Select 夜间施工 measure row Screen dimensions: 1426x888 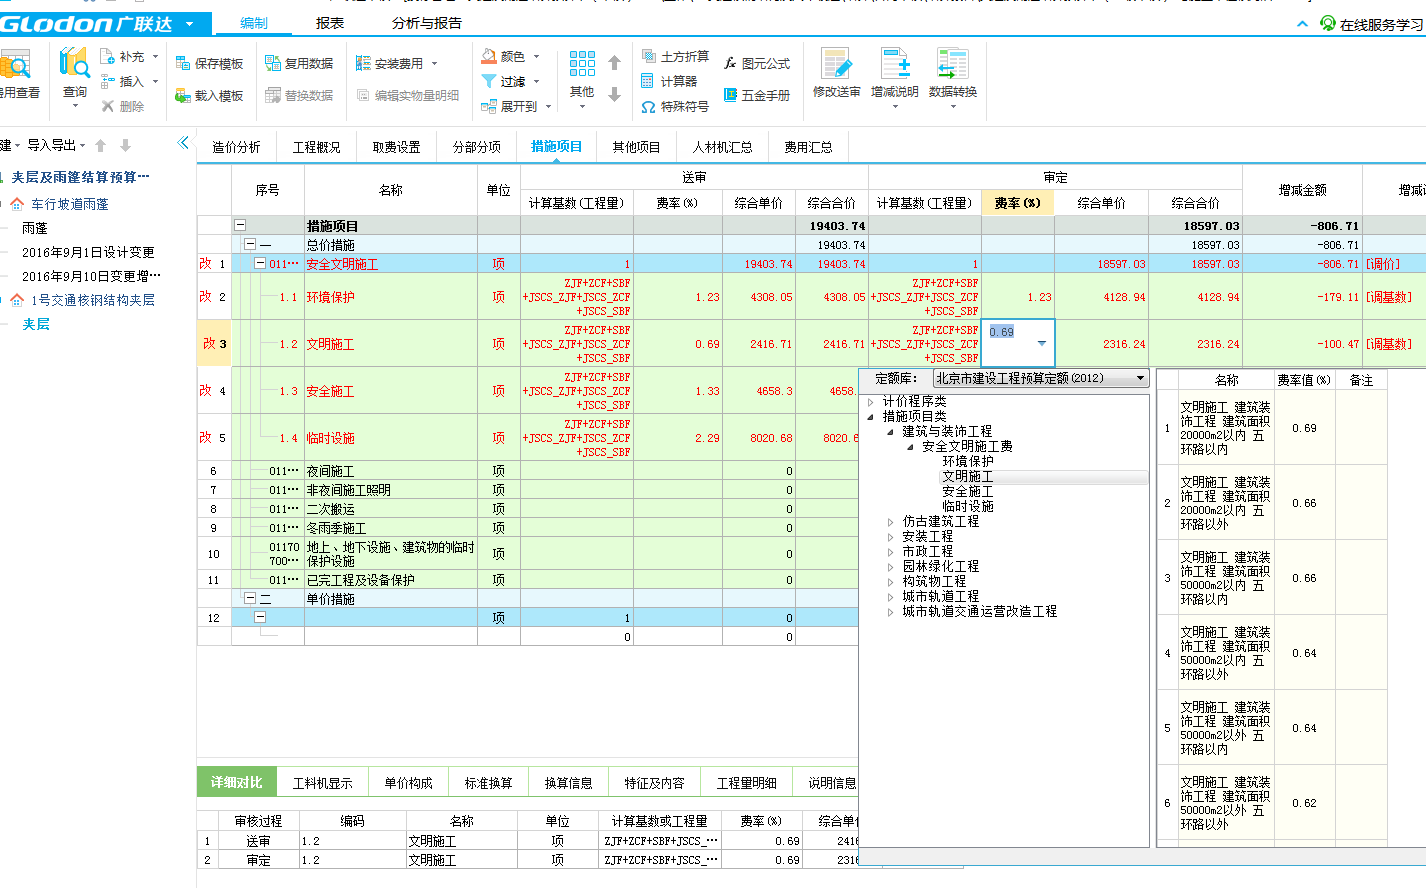330,471
